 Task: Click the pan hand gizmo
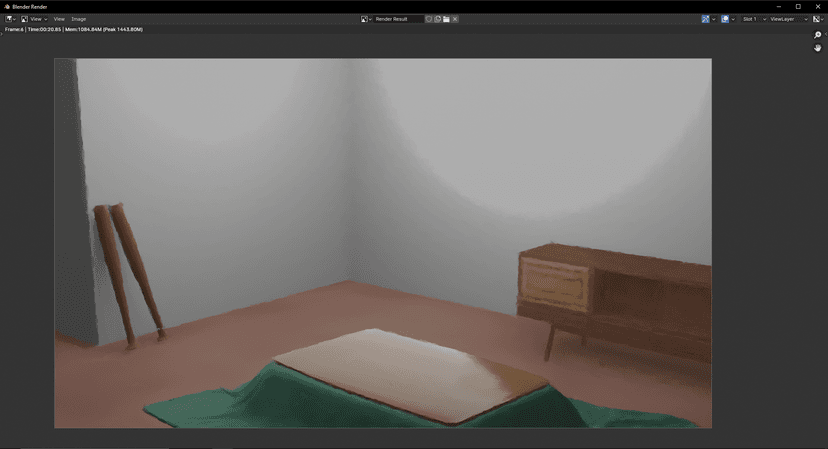point(818,48)
